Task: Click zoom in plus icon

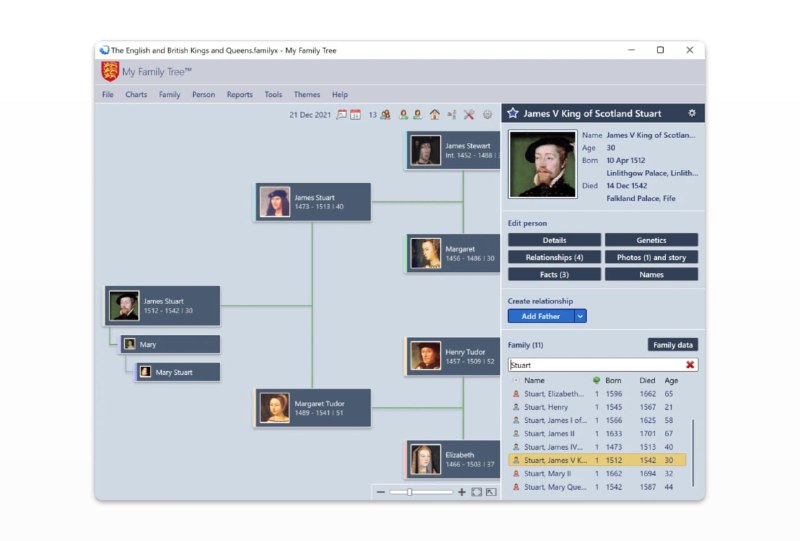Action: [x=462, y=492]
